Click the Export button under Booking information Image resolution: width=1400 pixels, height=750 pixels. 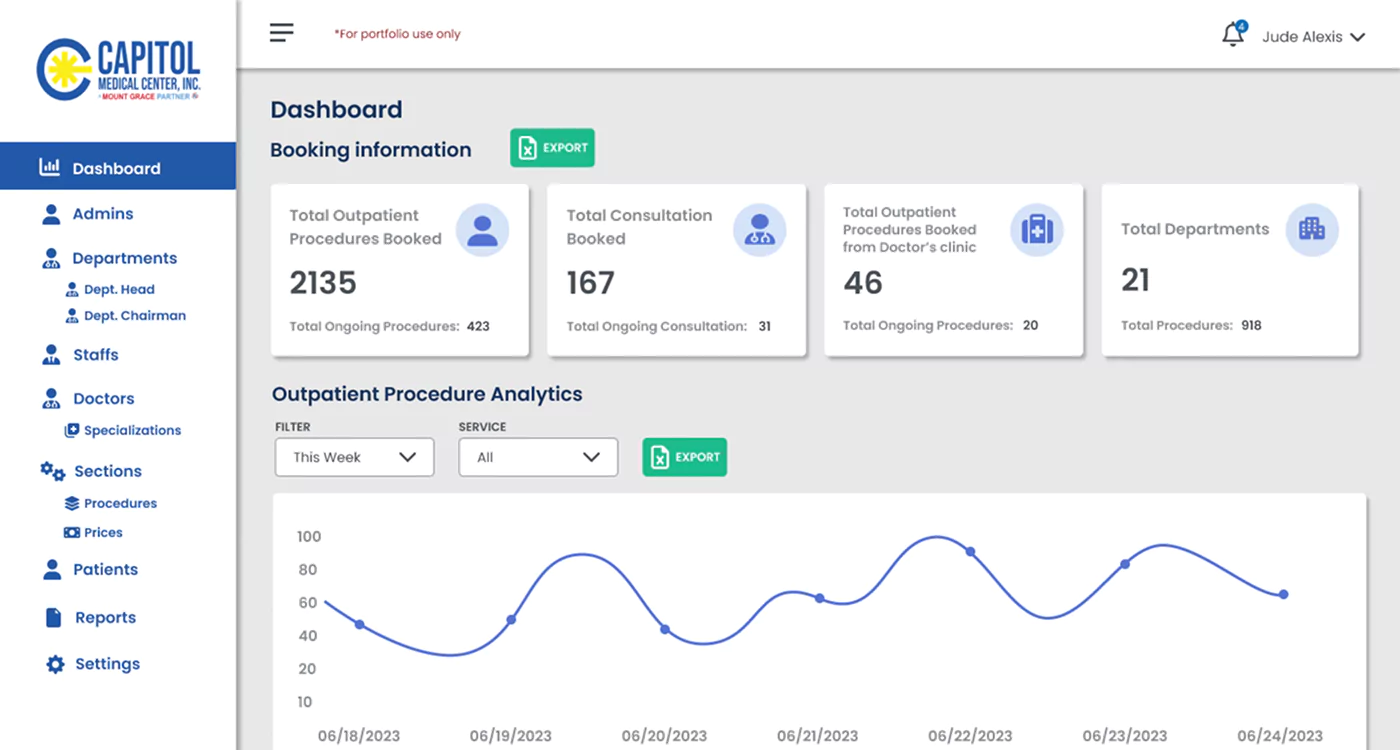[552, 147]
